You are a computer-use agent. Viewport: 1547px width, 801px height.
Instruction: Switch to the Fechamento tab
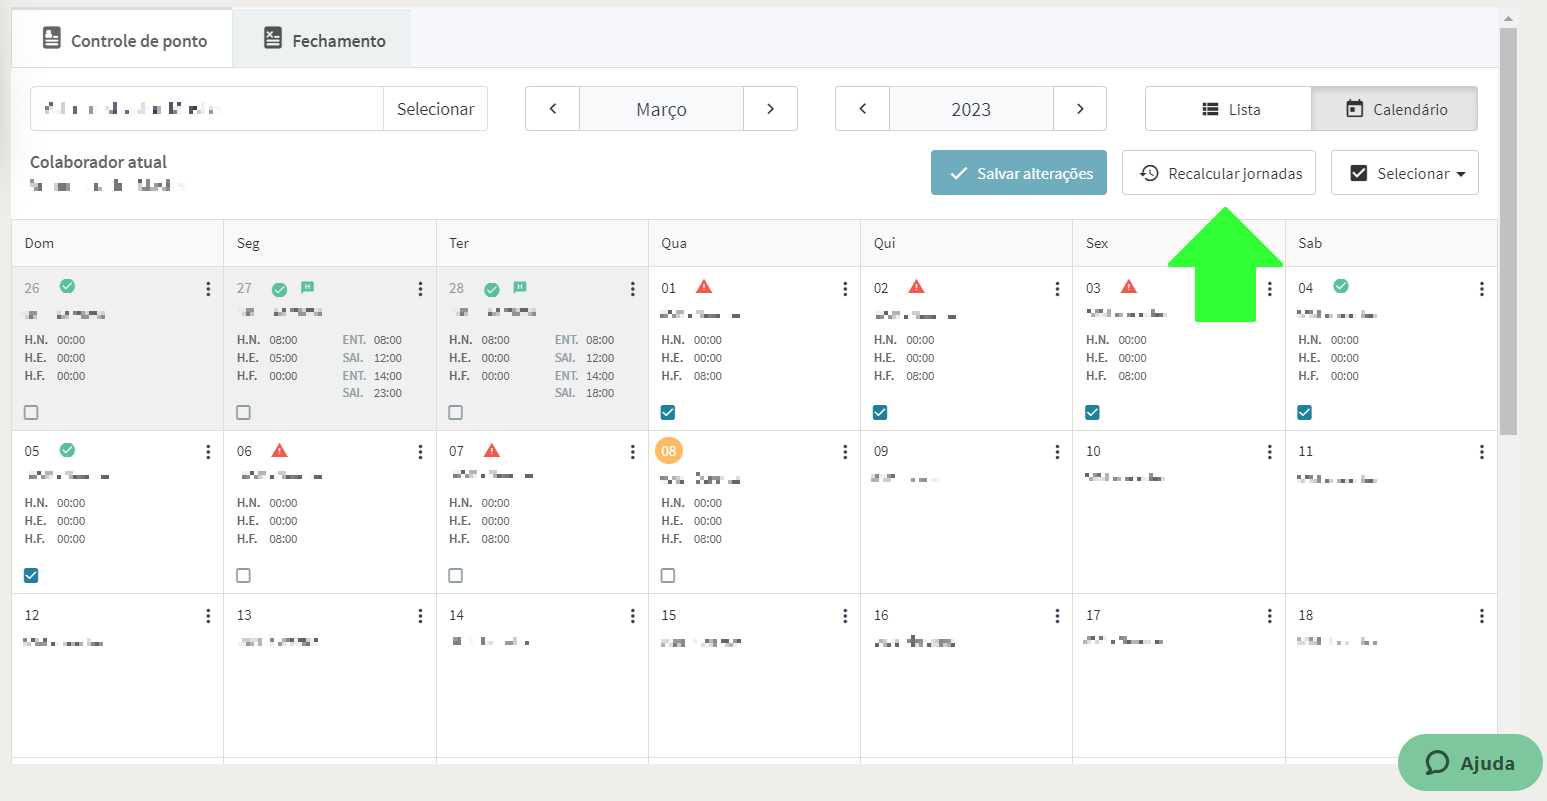click(x=322, y=40)
